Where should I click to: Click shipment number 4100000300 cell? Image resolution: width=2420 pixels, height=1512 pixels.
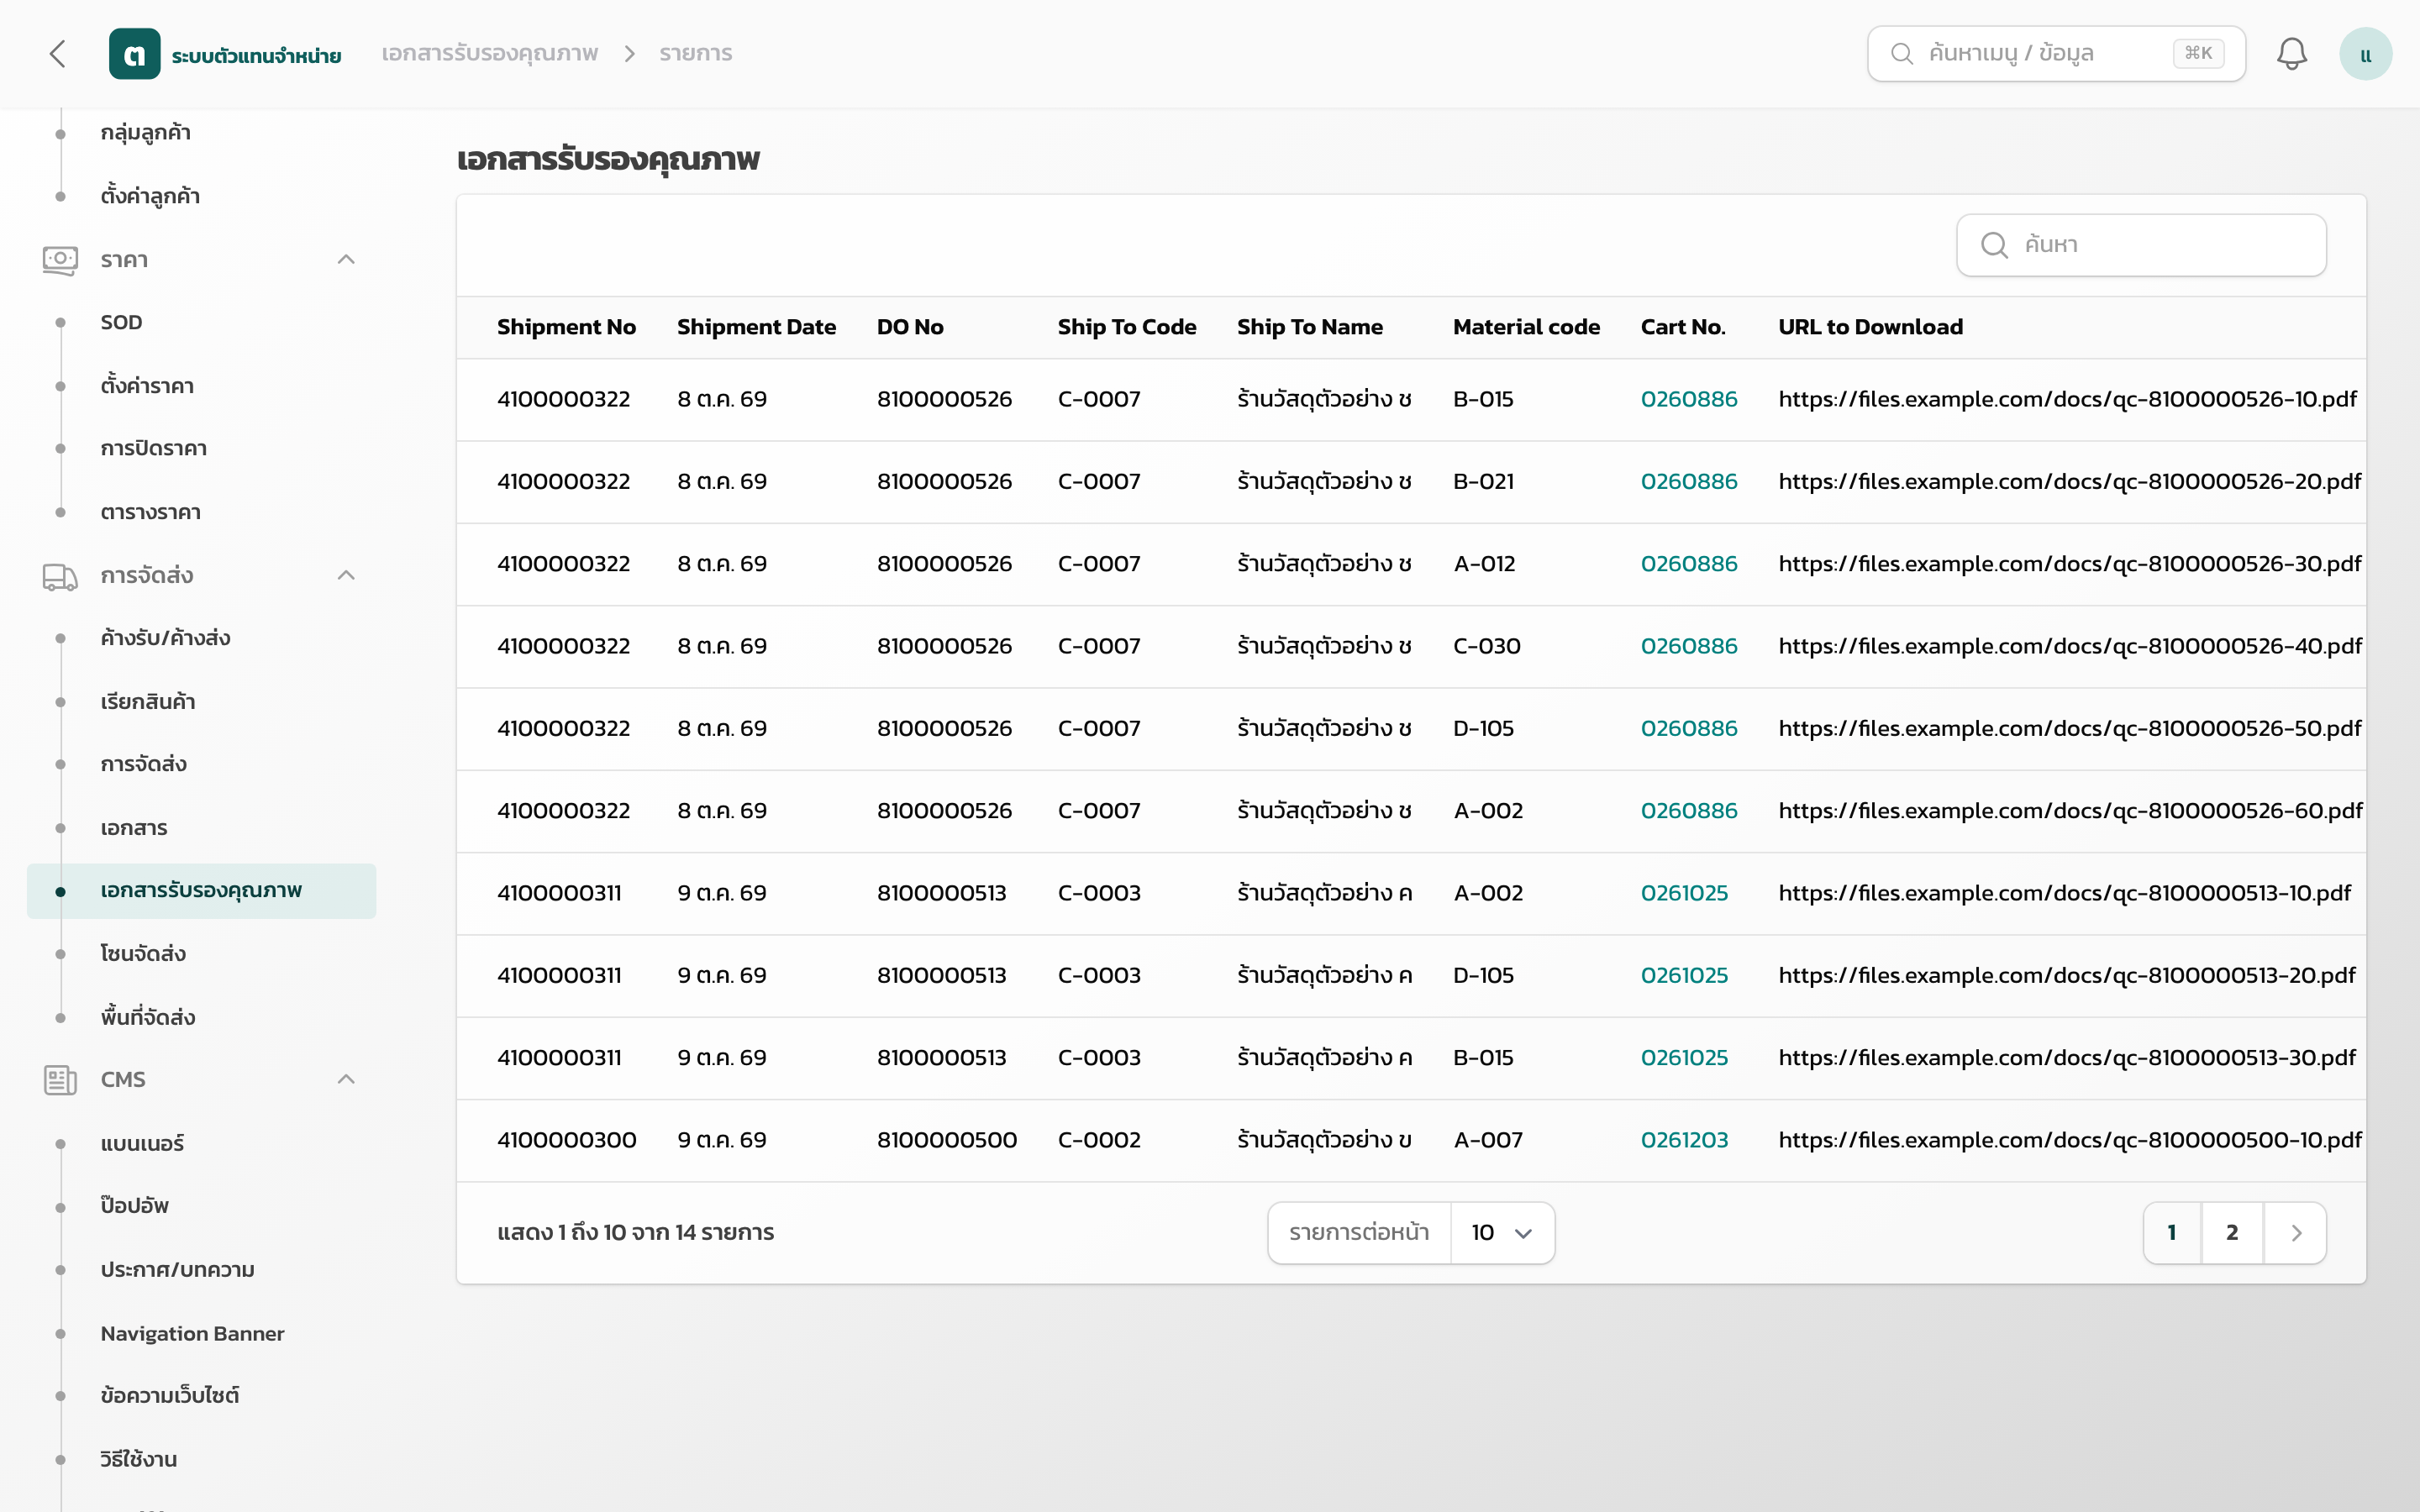point(566,1141)
